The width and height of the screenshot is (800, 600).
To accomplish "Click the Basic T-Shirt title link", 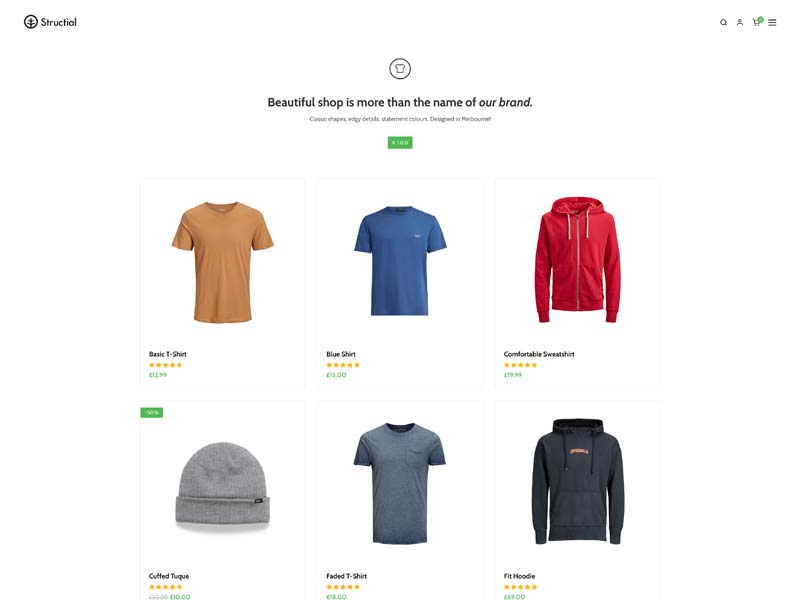I will pyautogui.click(x=167, y=354).
